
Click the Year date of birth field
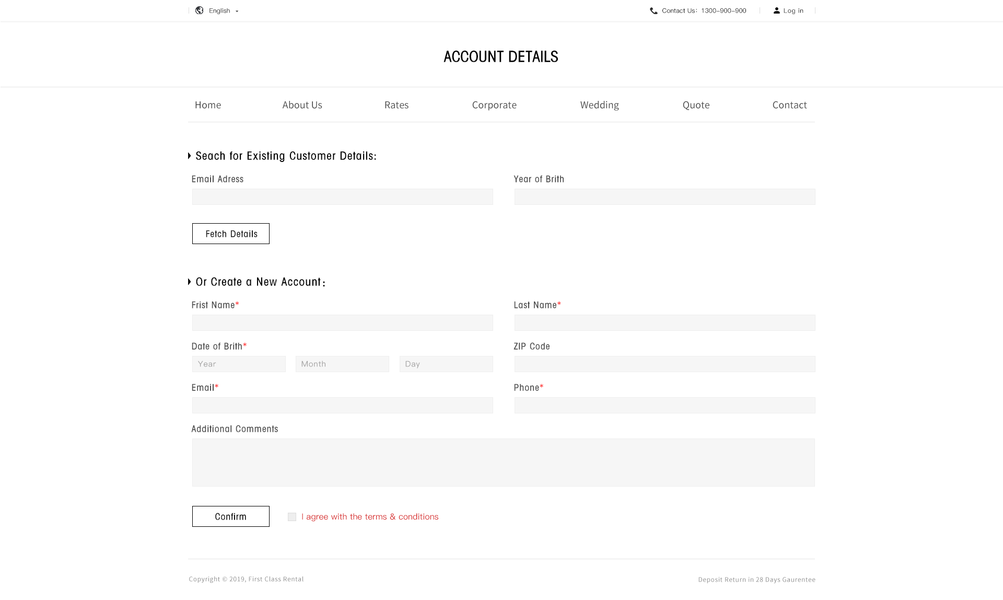pyautogui.click(x=238, y=364)
